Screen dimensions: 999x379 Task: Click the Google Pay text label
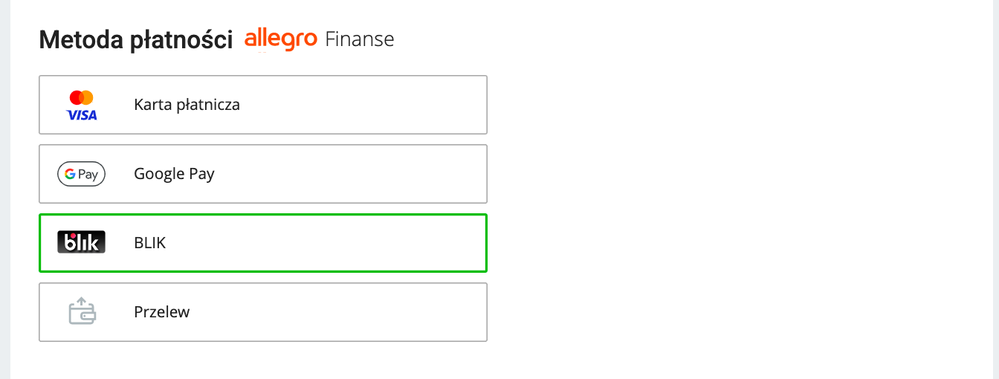[174, 174]
